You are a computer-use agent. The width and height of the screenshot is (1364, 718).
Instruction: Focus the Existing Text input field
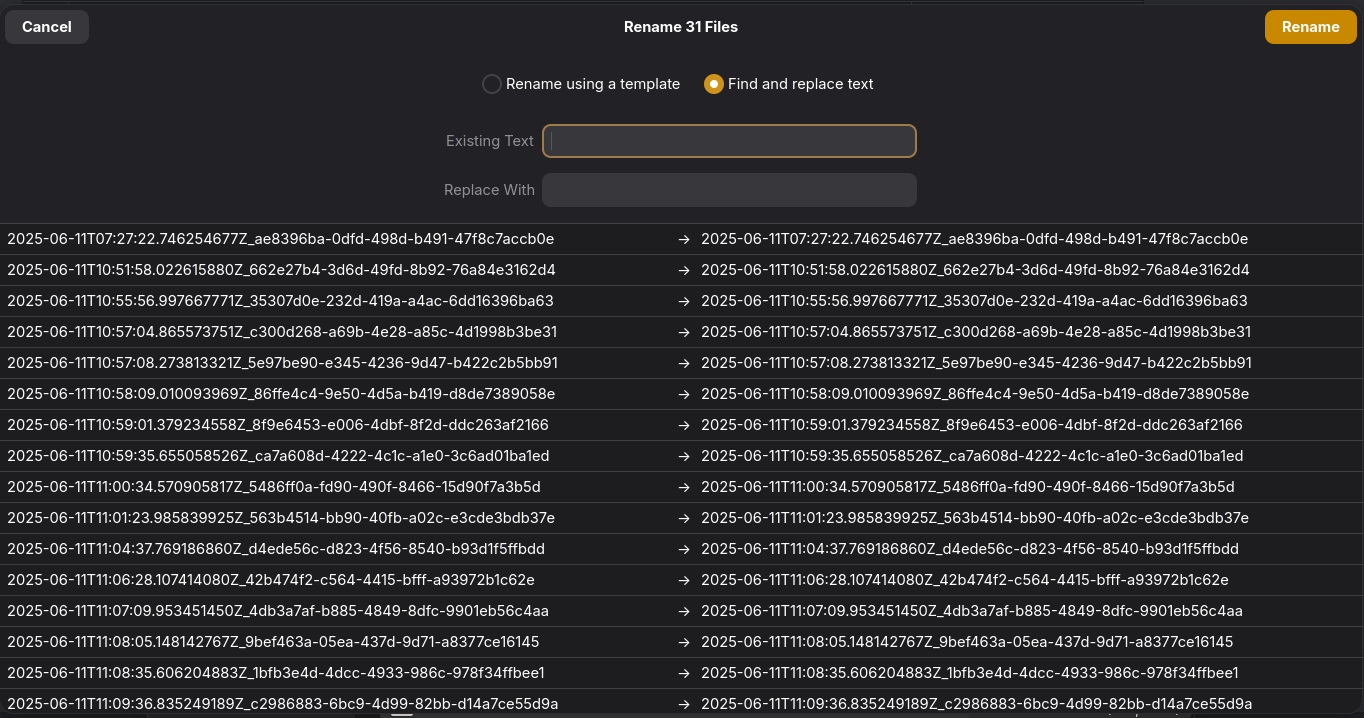pos(729,141)
